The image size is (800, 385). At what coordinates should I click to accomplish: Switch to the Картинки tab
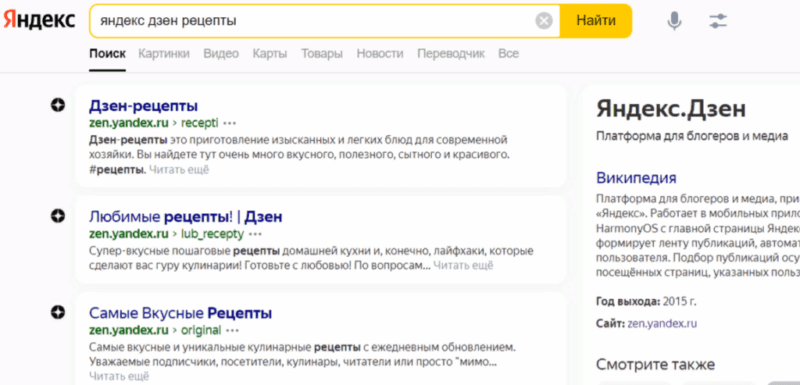click(164, 54)
